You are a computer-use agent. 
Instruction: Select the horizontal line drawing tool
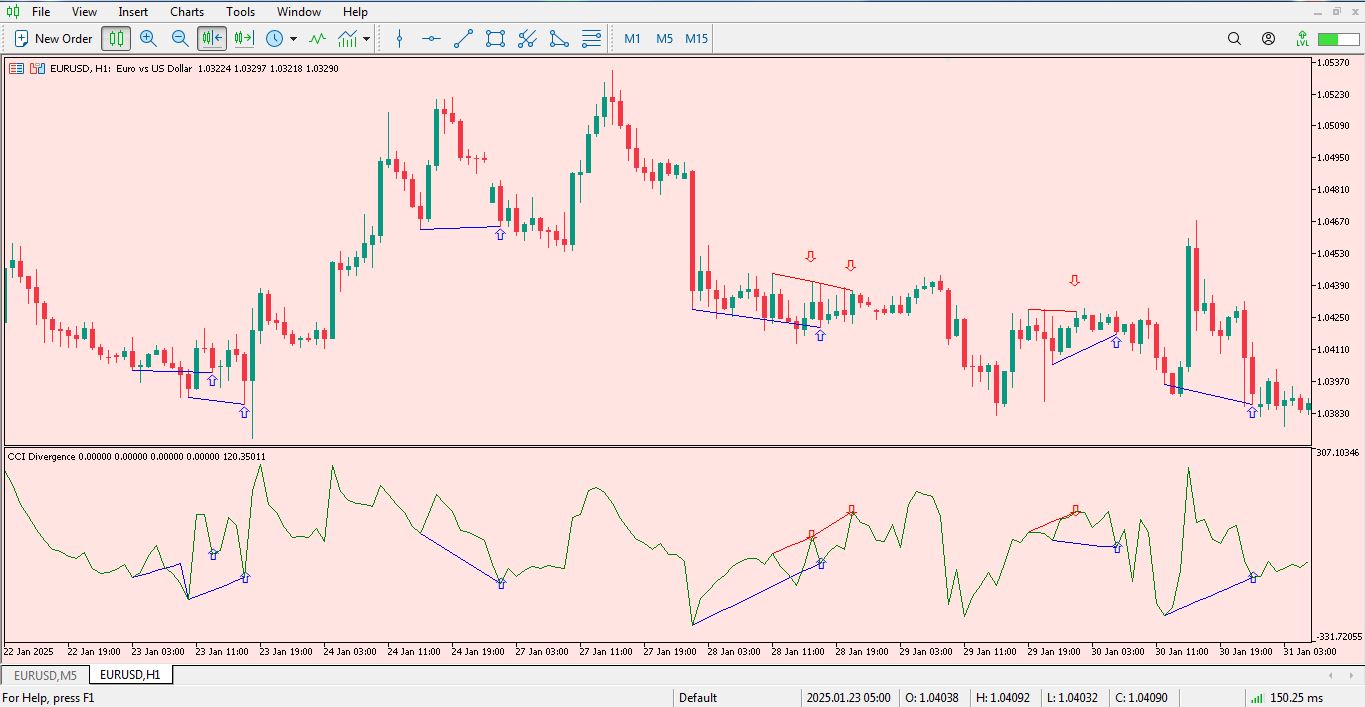click(431, 39)
